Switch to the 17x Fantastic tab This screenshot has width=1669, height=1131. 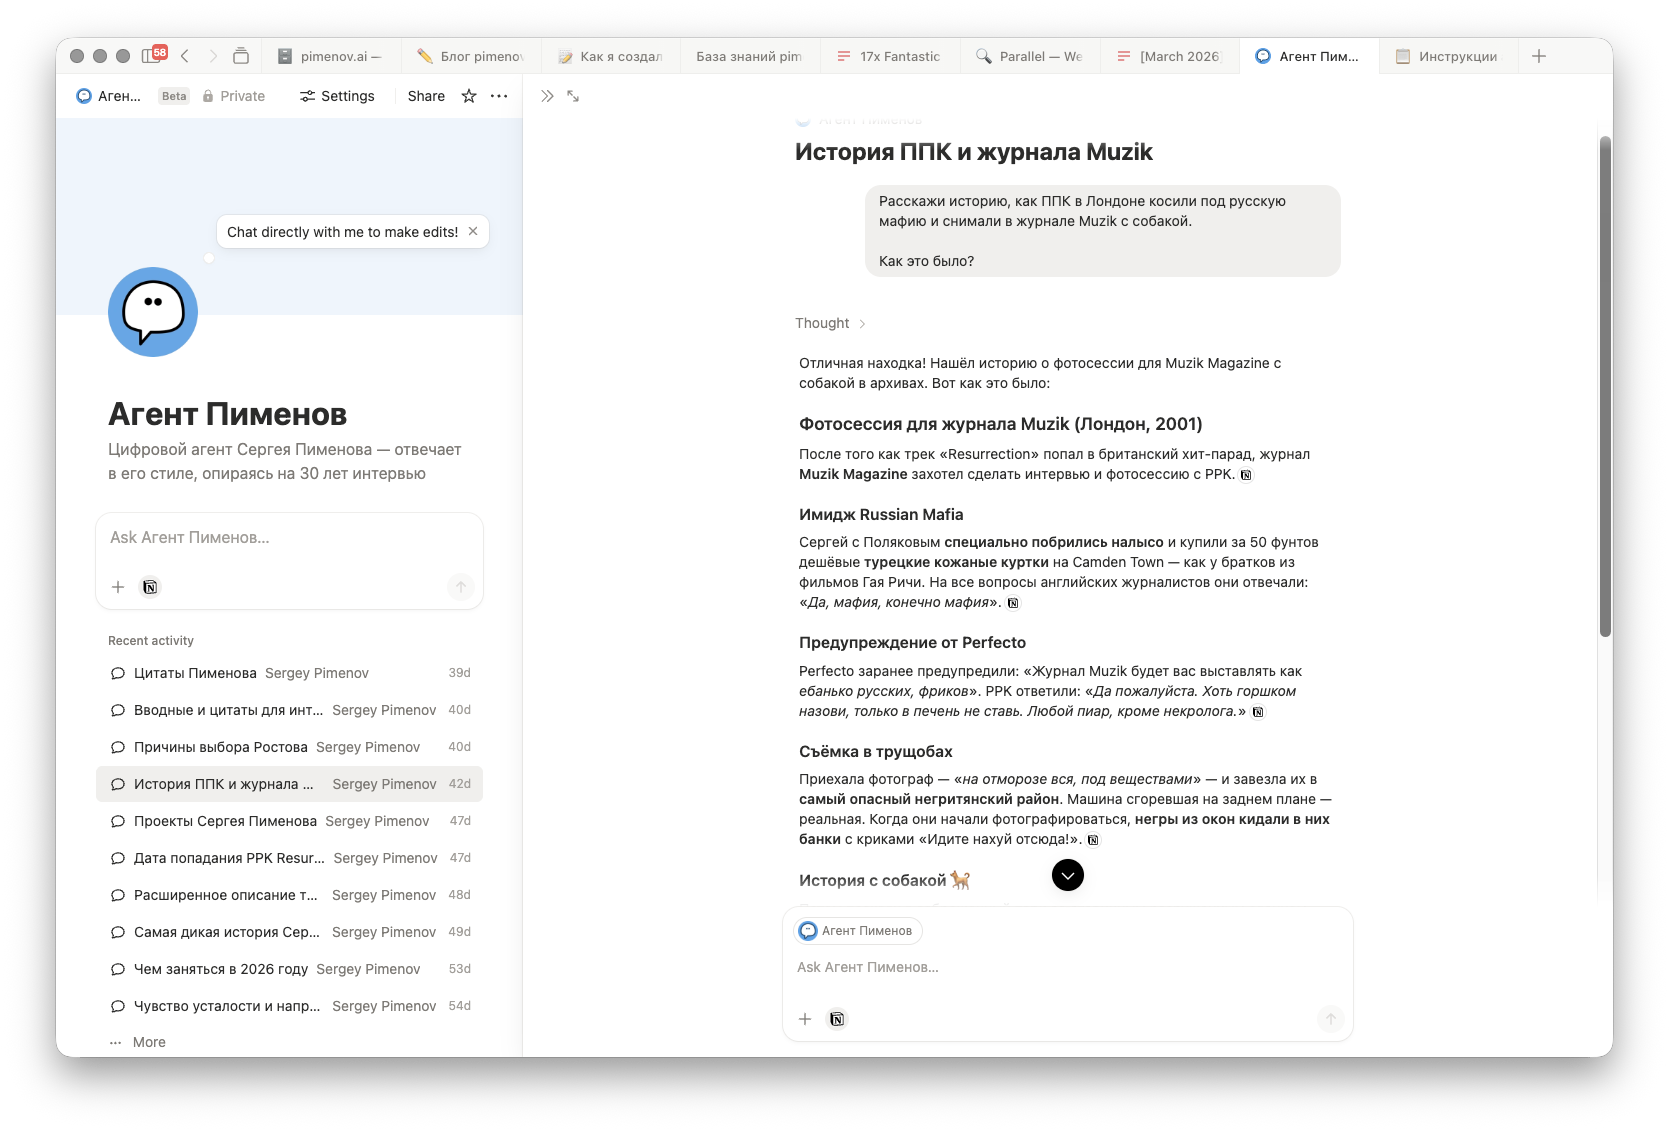click(889, 56)
